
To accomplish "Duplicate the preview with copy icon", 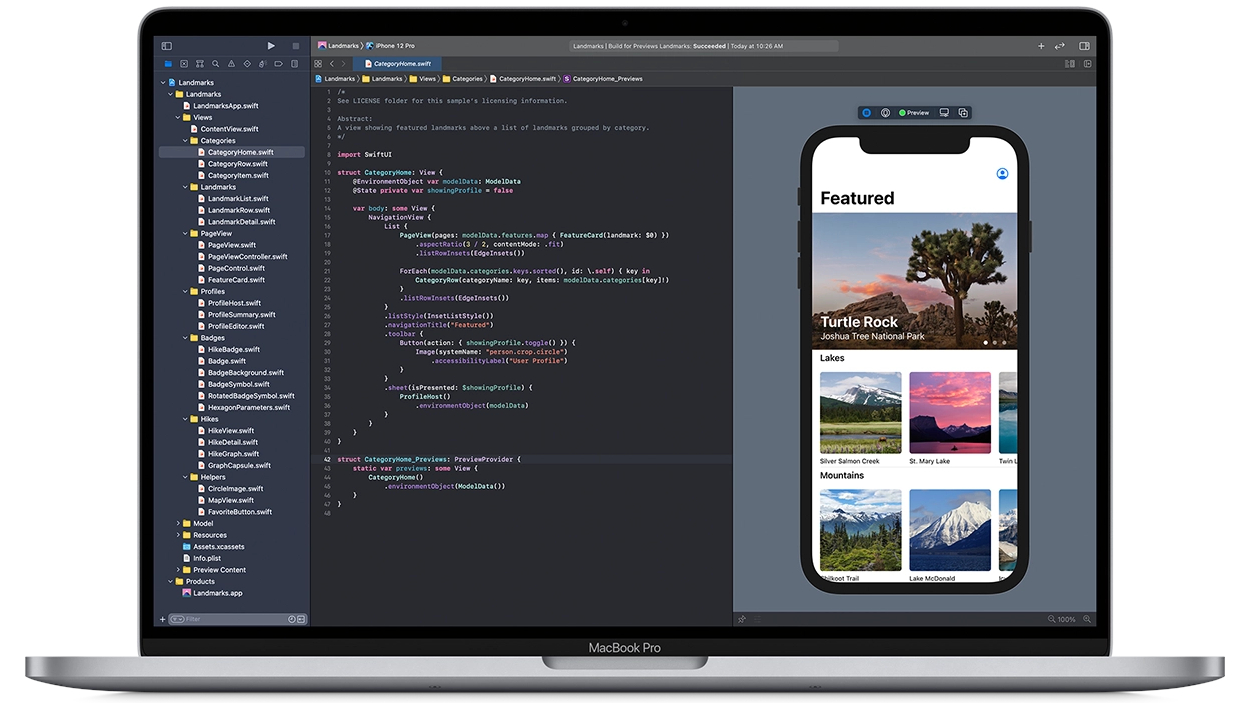I will [x=963, y=113].
